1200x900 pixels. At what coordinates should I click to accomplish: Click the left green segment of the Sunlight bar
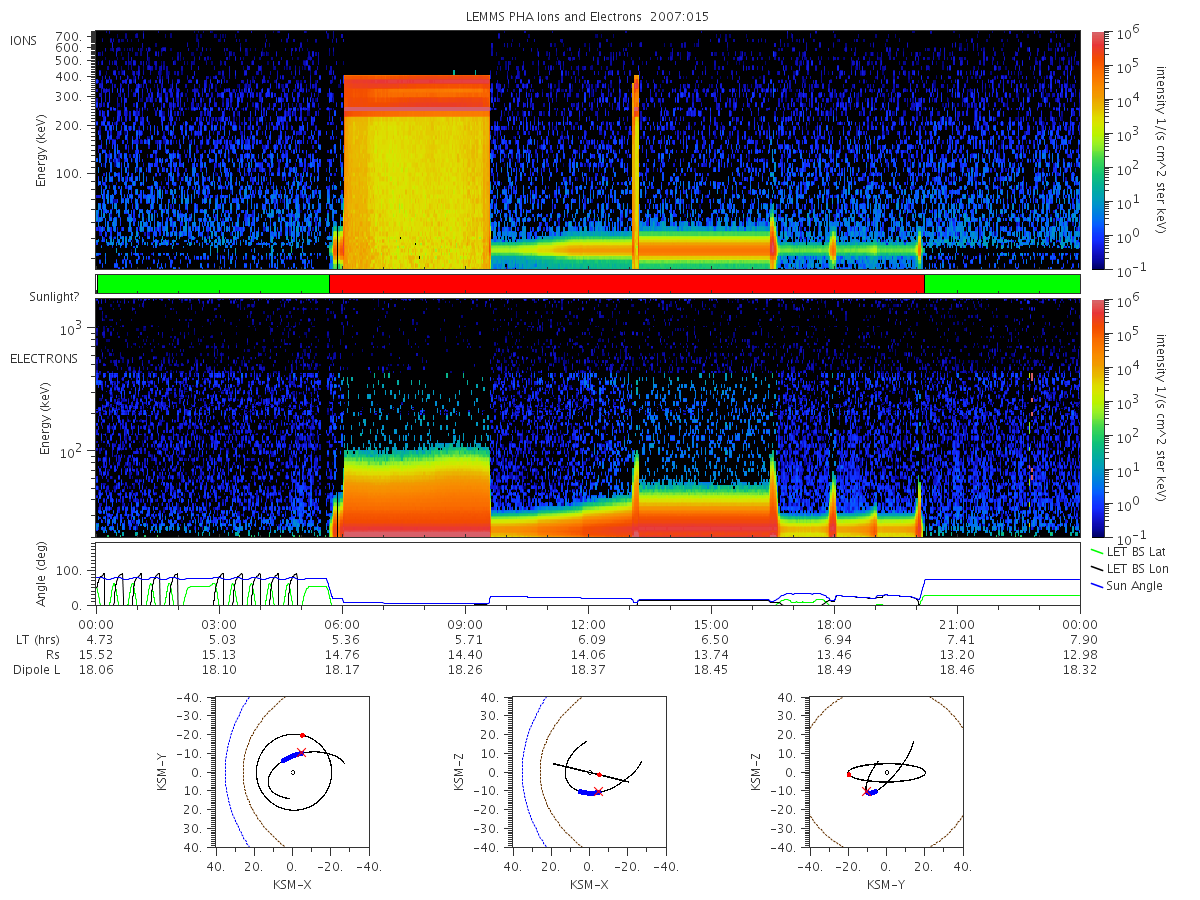(213, 284)
